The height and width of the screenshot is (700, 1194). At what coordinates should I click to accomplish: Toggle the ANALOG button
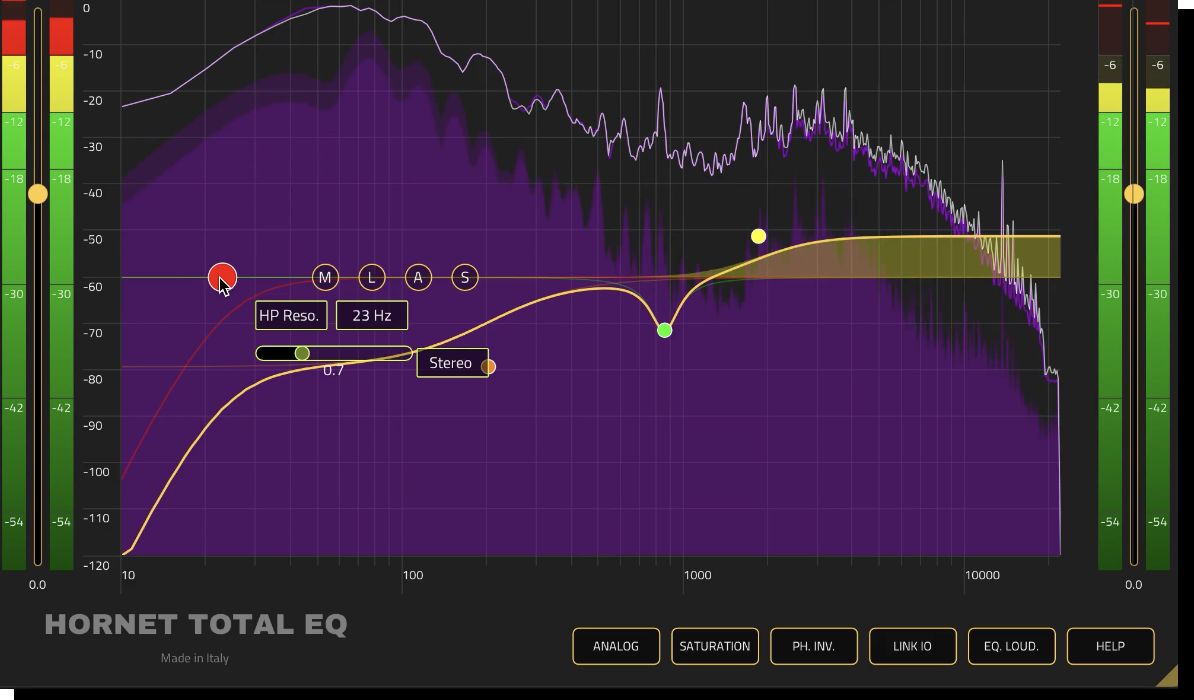pyautogui.click(x=616, y=646)
